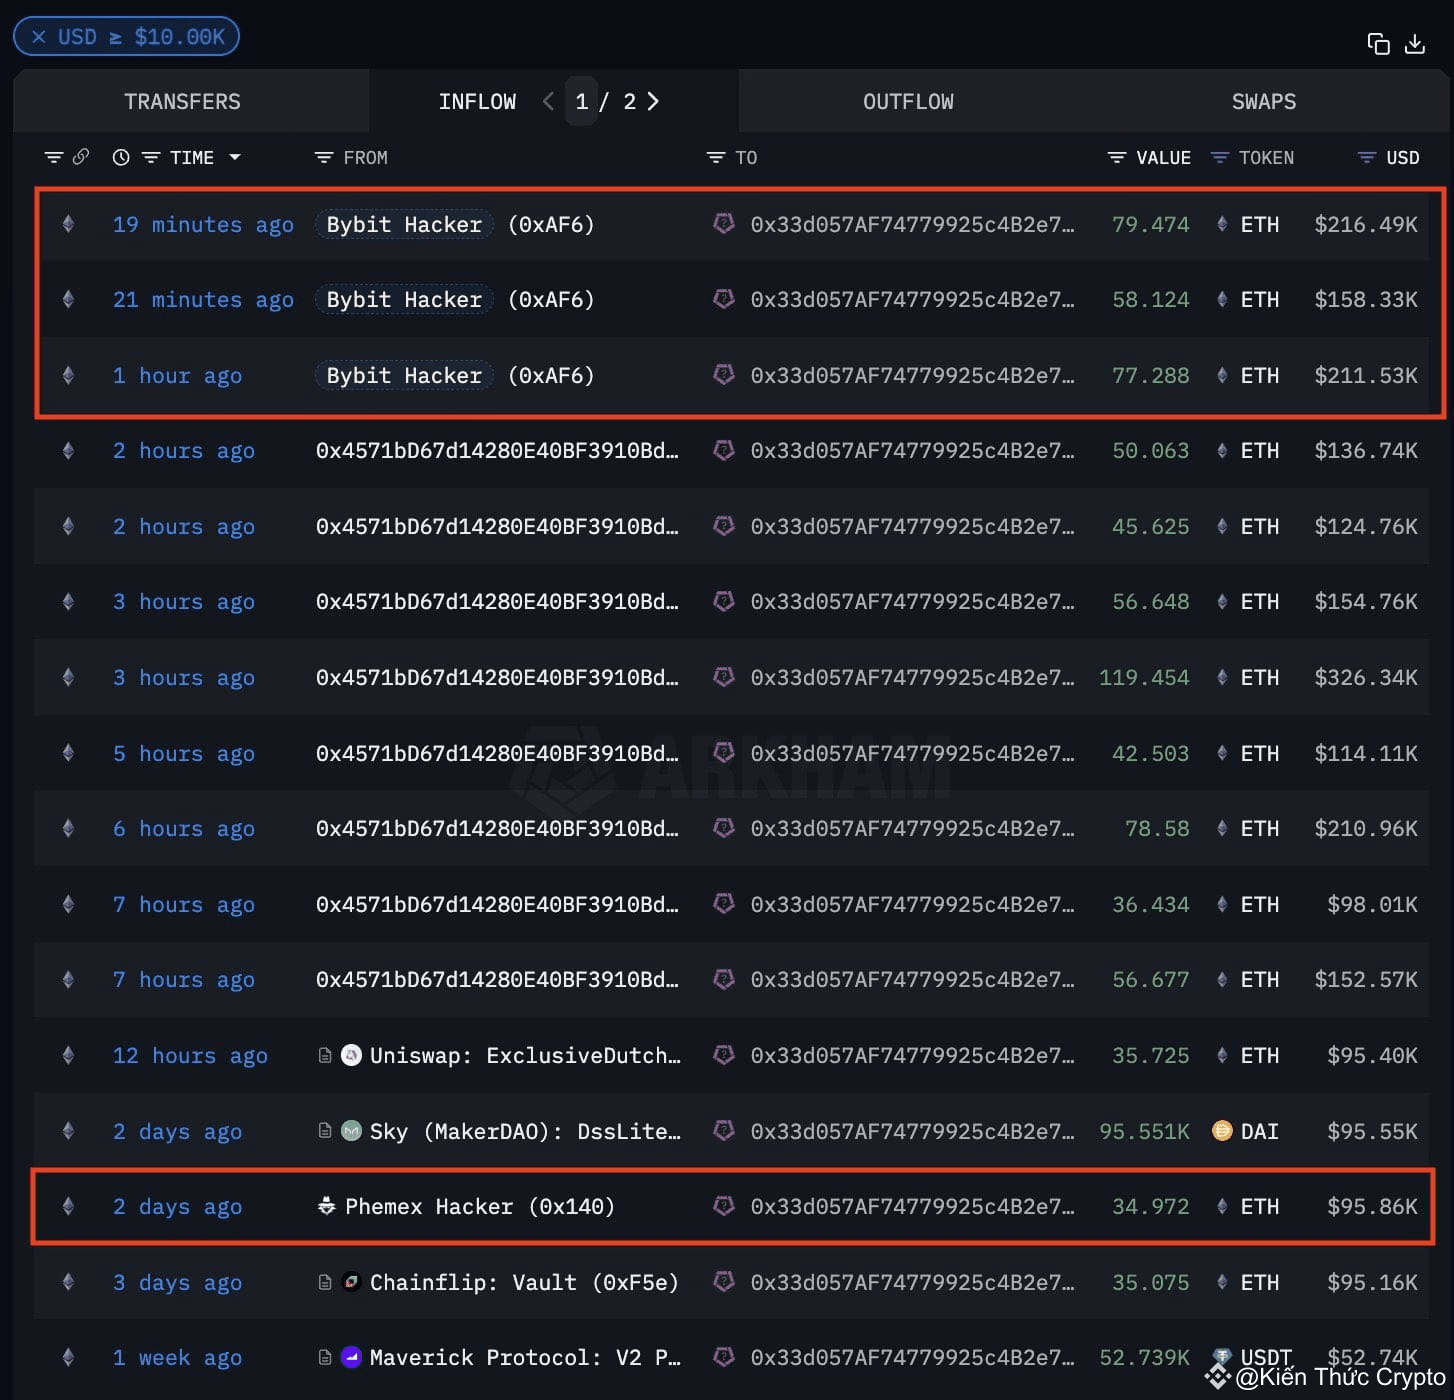The image size is (1454, 1400).
Task: Click the clock icon beside TIME
Action: [121, 157]
